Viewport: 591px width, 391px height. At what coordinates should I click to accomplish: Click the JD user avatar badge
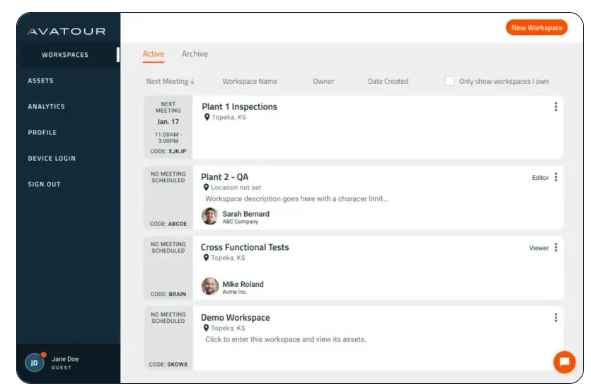click(x=34, y=363)
